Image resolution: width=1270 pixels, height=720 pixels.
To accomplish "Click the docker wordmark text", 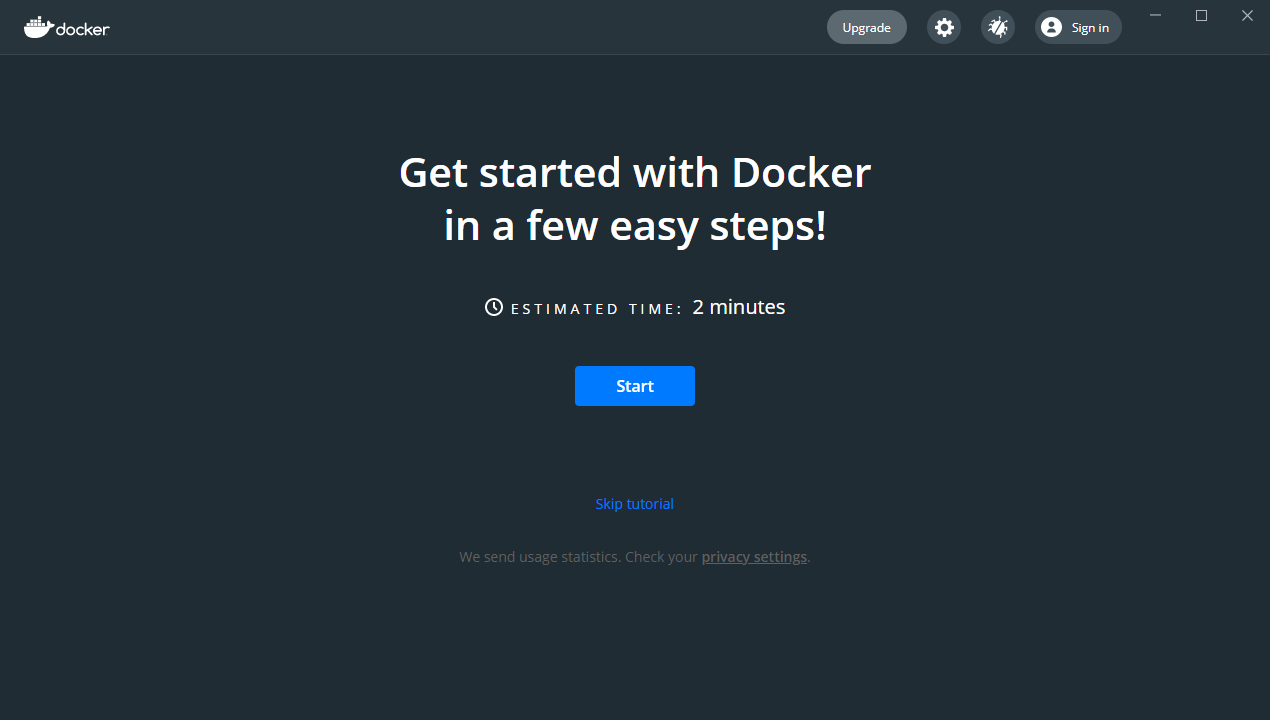I will tap(83, 28).
